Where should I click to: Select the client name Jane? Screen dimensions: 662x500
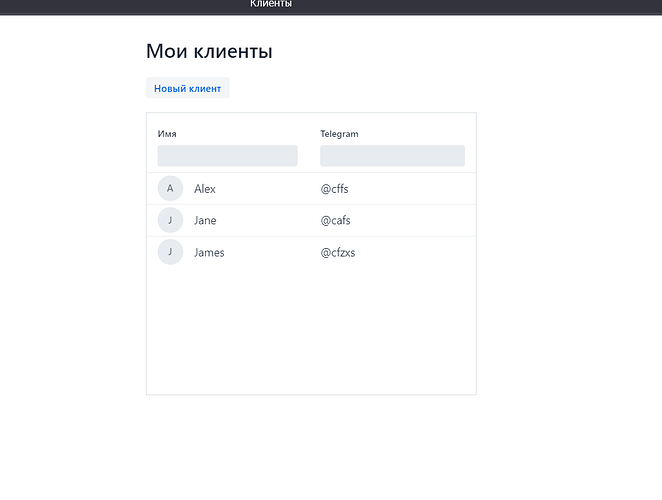pos(205,221)
